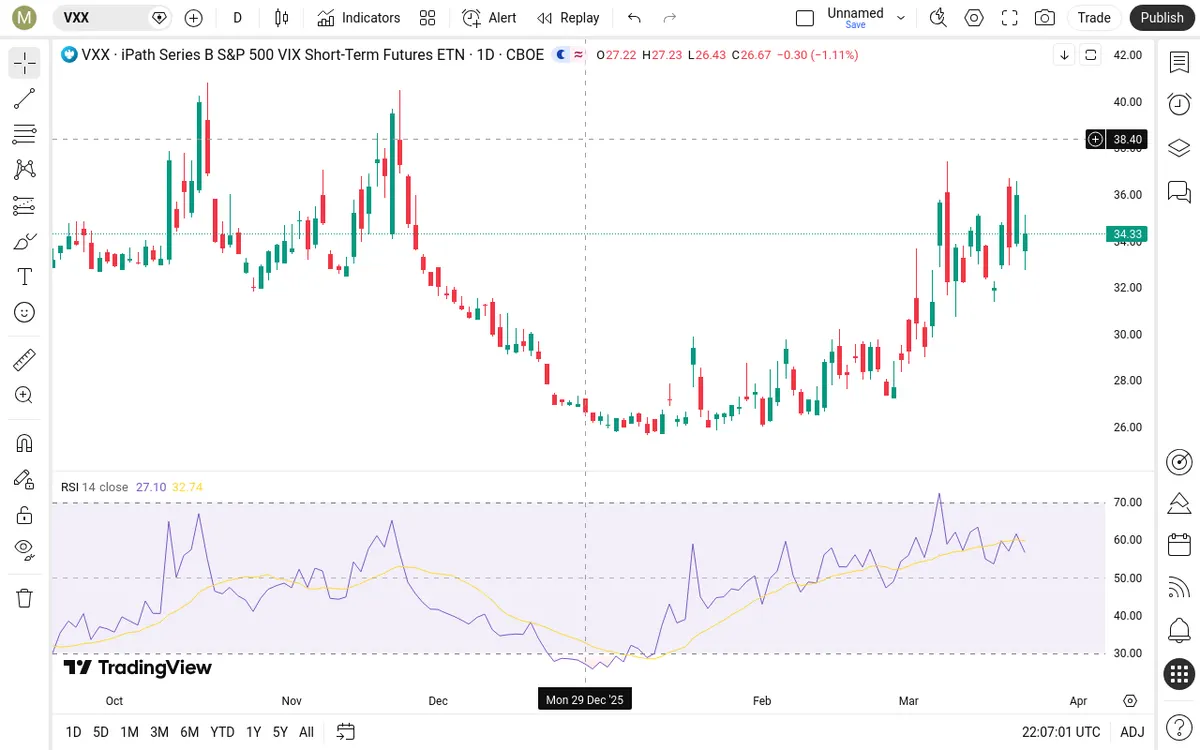
Task: Activate the zoom in tool
Action: tap(25, 395)
